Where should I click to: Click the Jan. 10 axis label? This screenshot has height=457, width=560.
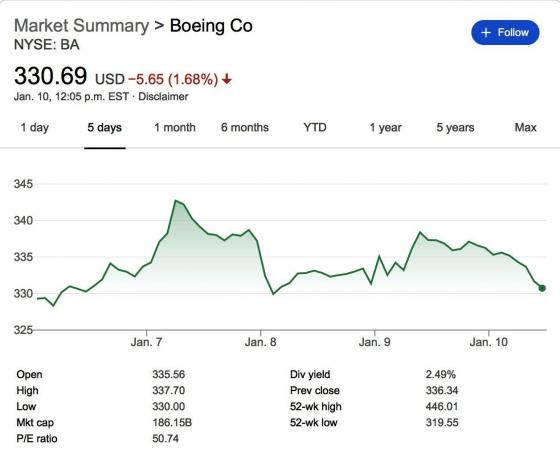tap(489, 342)
